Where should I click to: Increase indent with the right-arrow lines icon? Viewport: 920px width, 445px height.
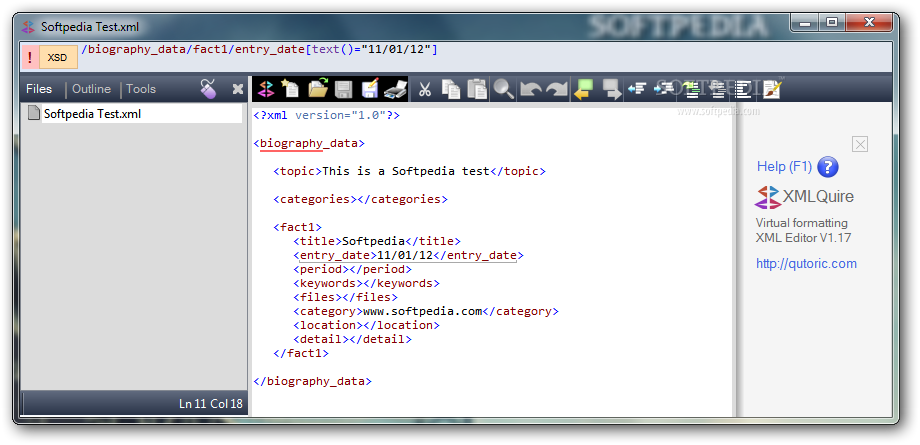point(664,89)
